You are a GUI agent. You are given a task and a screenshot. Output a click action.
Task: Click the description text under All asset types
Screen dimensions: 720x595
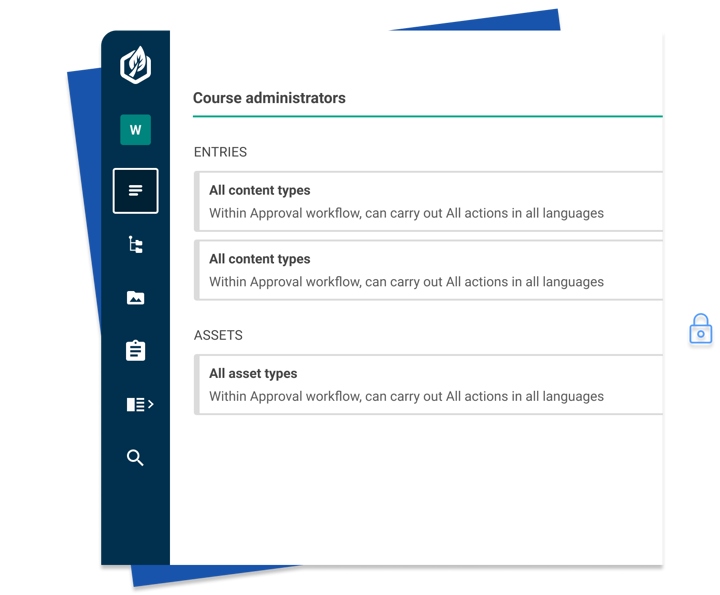406,396
